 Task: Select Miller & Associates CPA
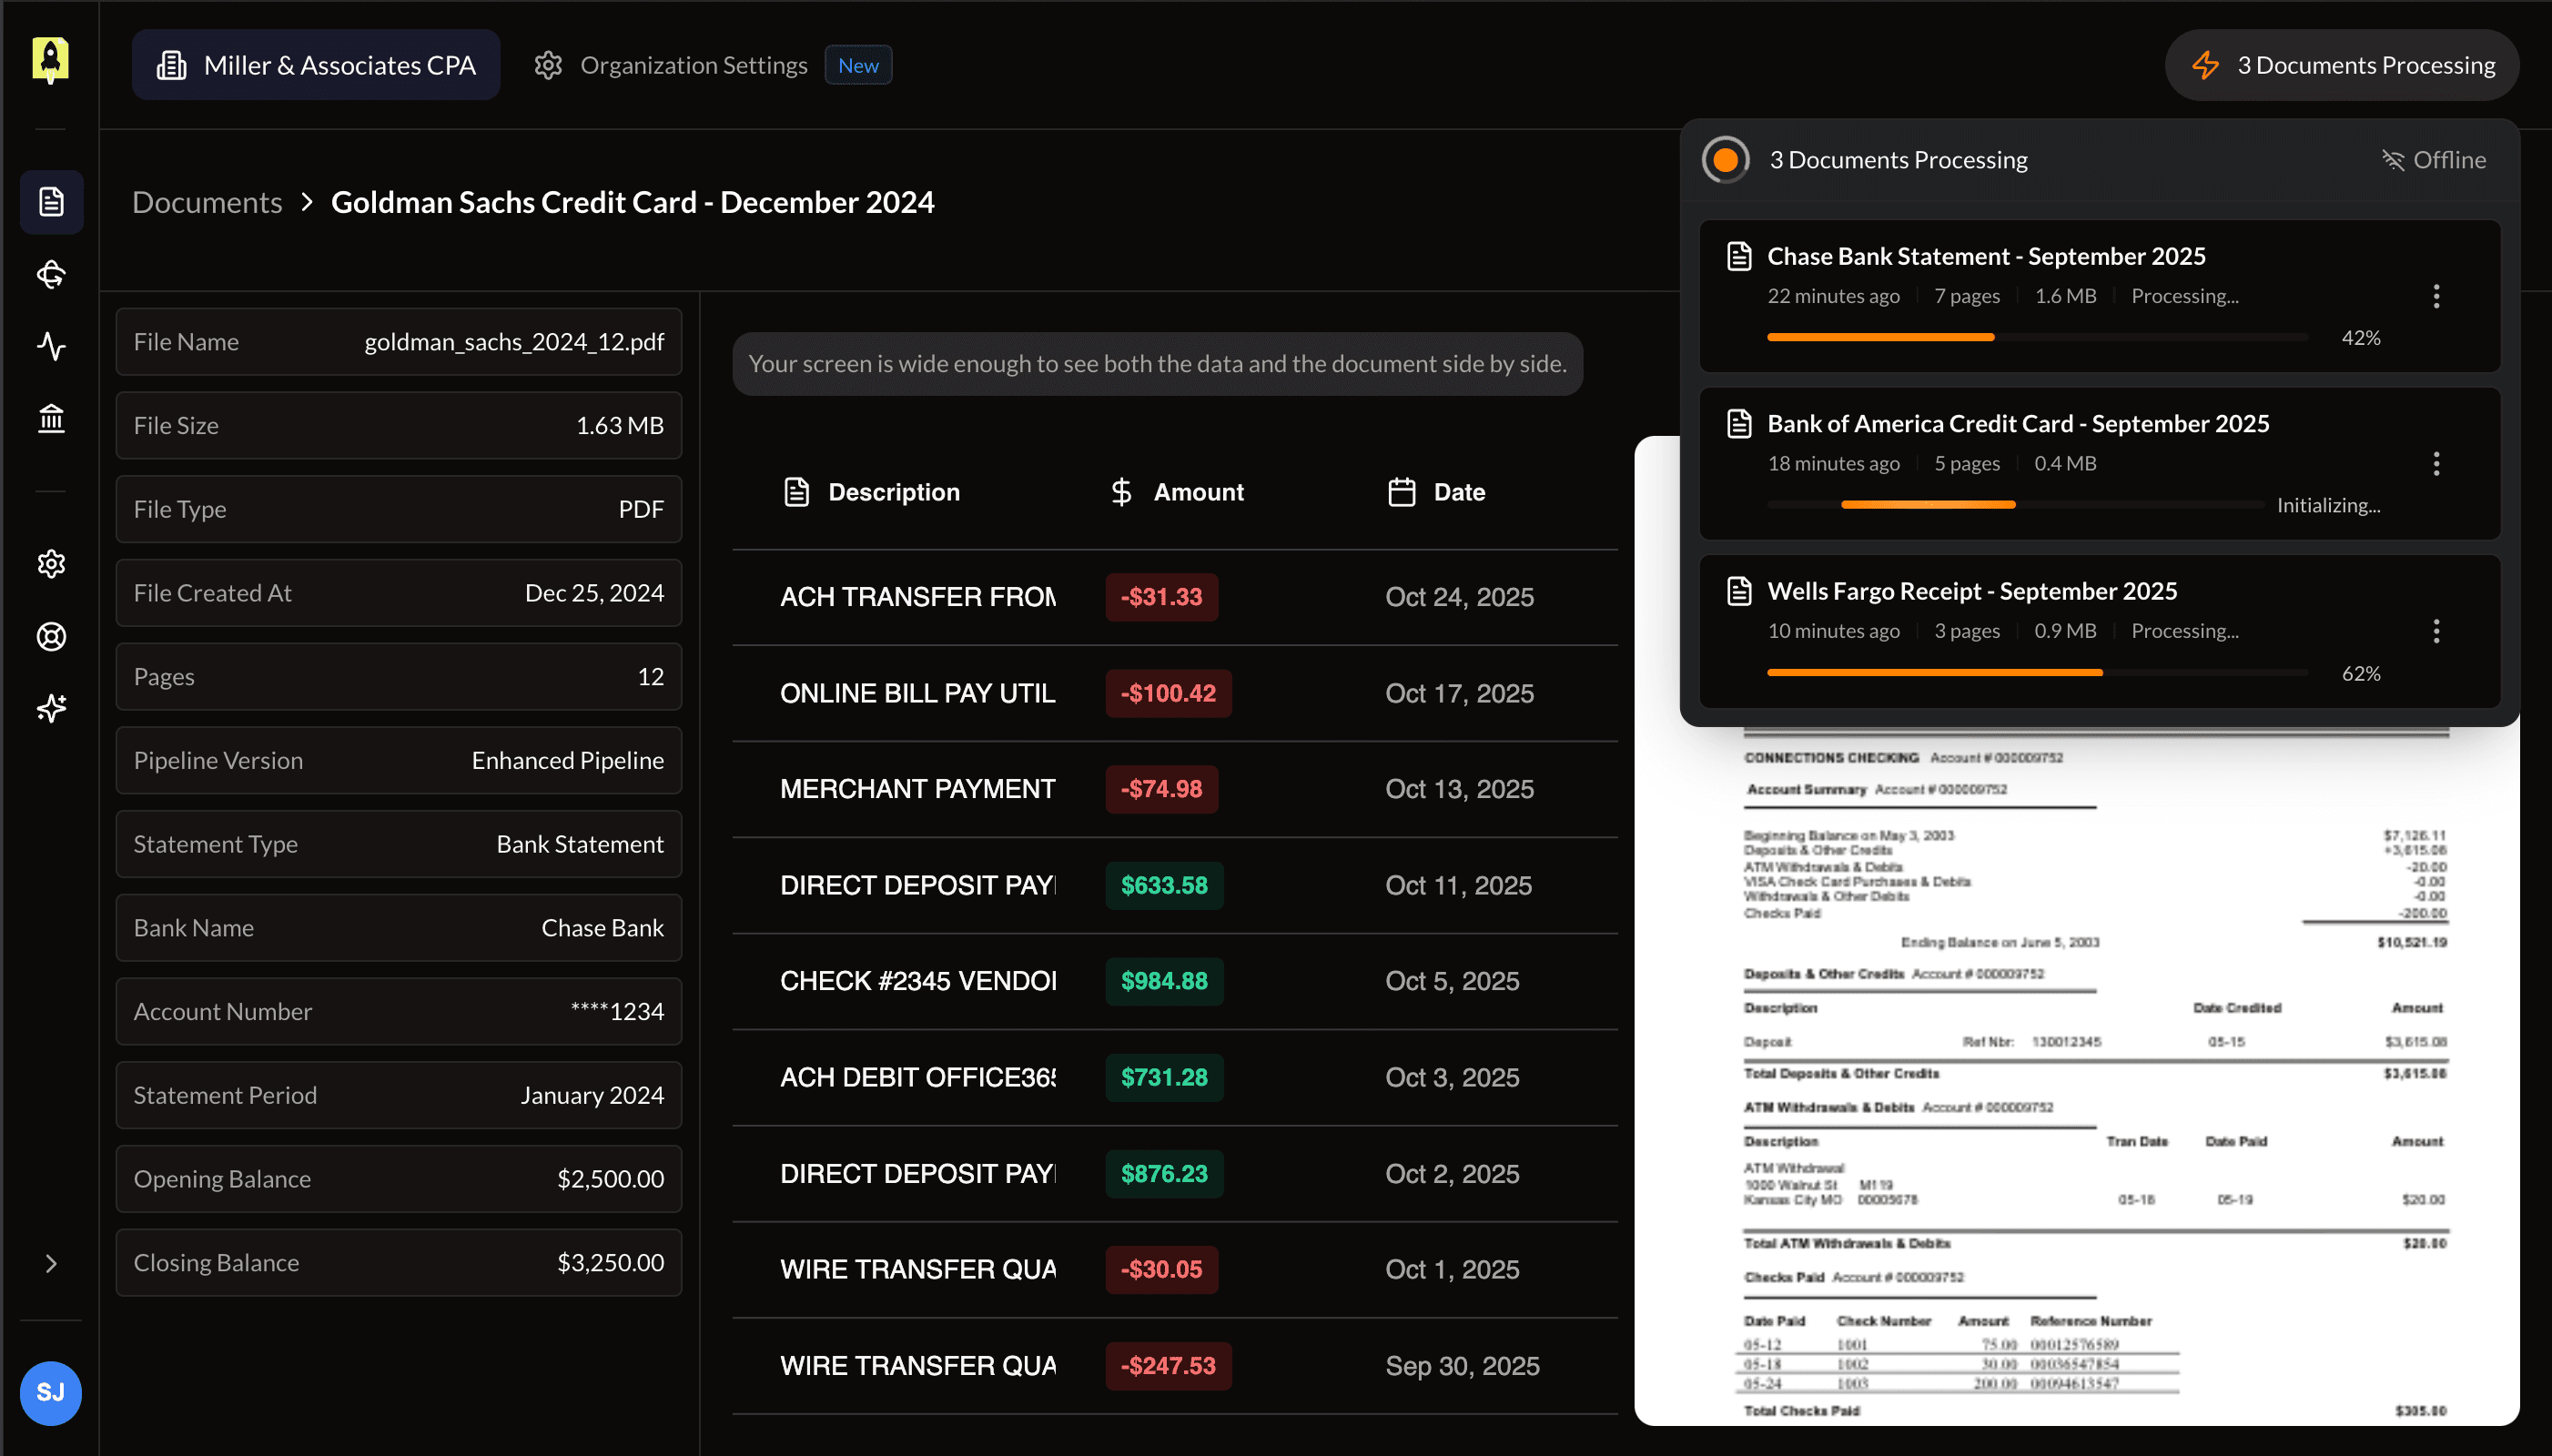coord(315,64)
